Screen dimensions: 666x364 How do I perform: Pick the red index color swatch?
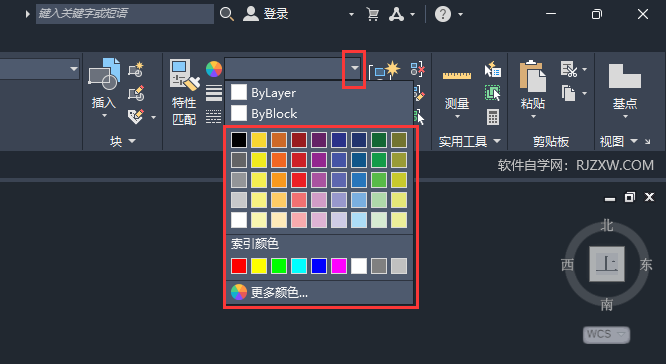(239, 266)
